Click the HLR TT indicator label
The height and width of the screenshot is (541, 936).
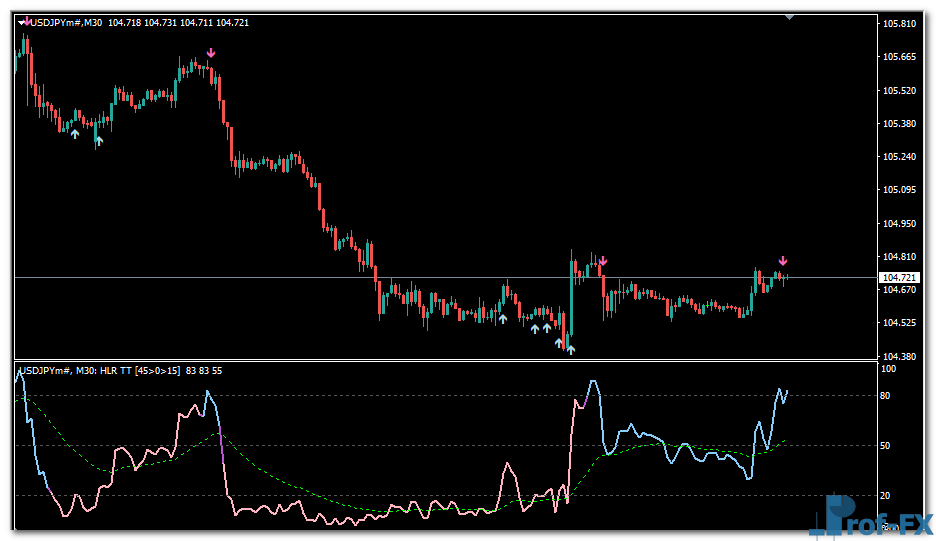tap(120, 371)
